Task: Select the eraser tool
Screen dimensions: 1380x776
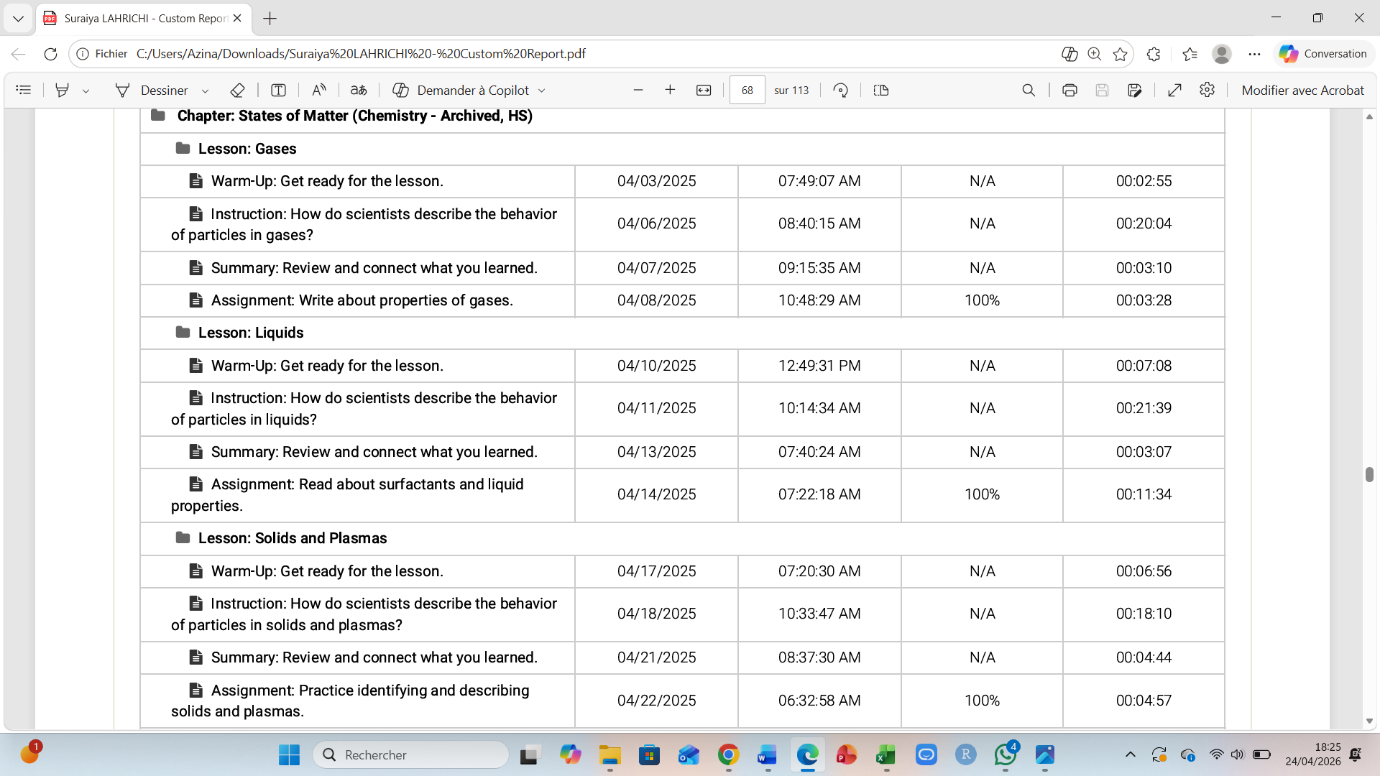Action: [237, 90]
